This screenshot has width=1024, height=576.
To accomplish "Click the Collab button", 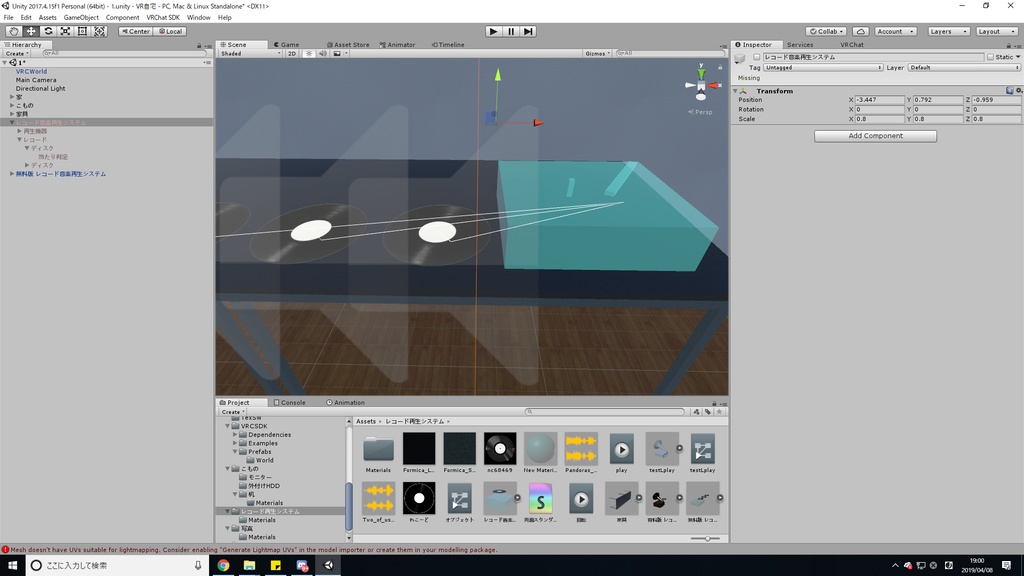I will pos(826,31).
